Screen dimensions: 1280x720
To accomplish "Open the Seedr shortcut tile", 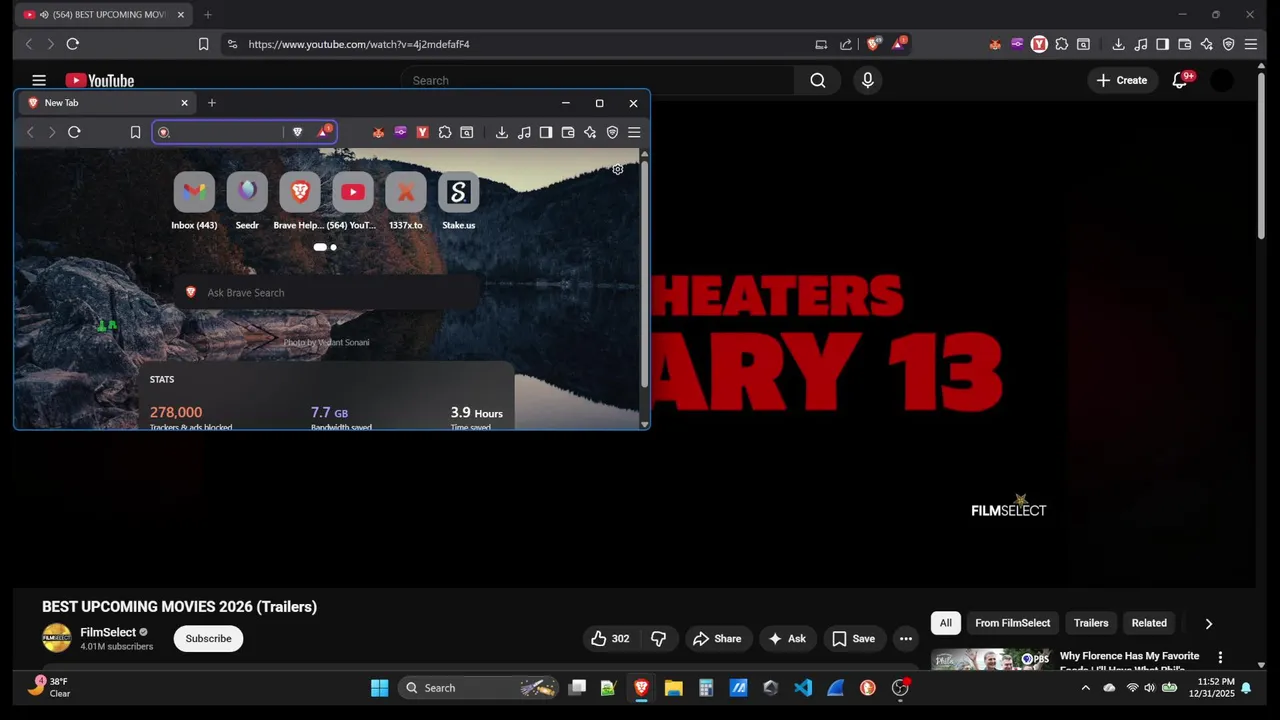I will click(247, 201).
